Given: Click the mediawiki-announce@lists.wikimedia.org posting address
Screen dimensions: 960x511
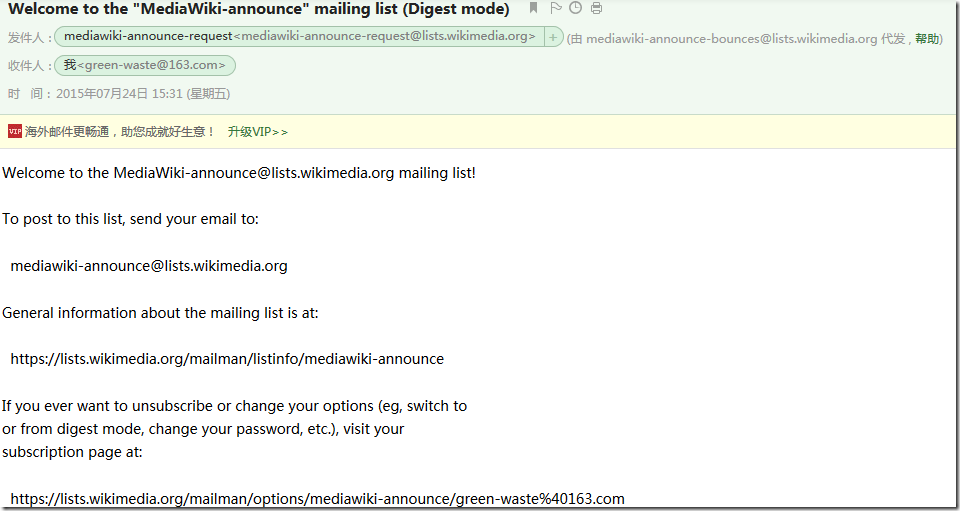Looking at the screenshot, I should point(149,266).
